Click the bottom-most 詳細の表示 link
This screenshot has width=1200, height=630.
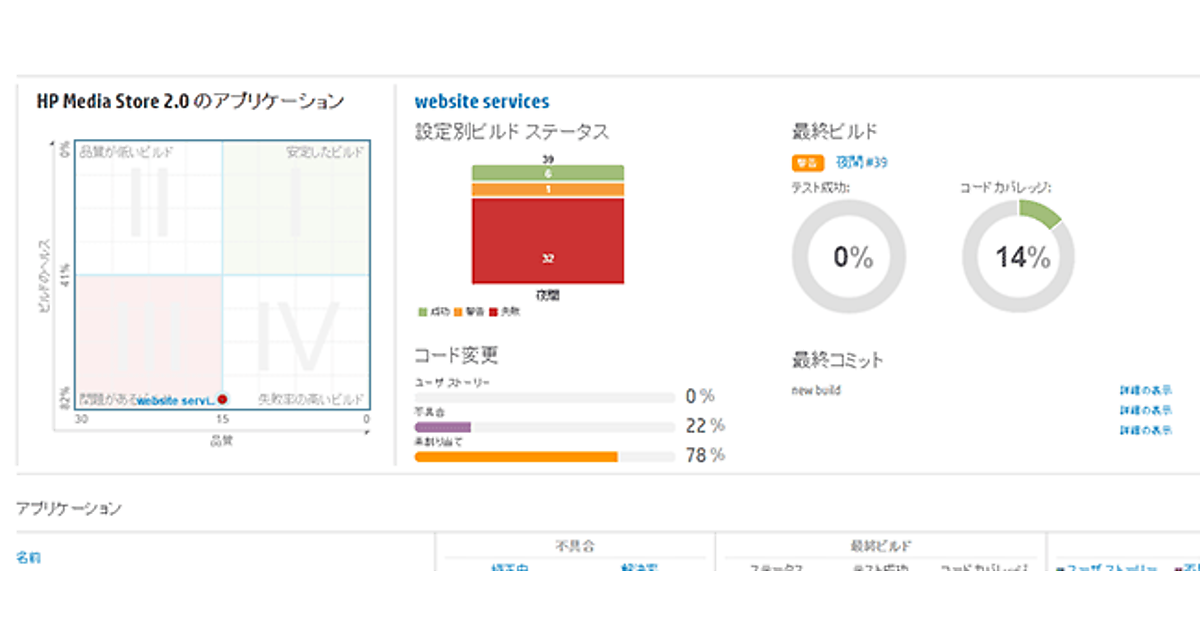[x=1145, y=431]
